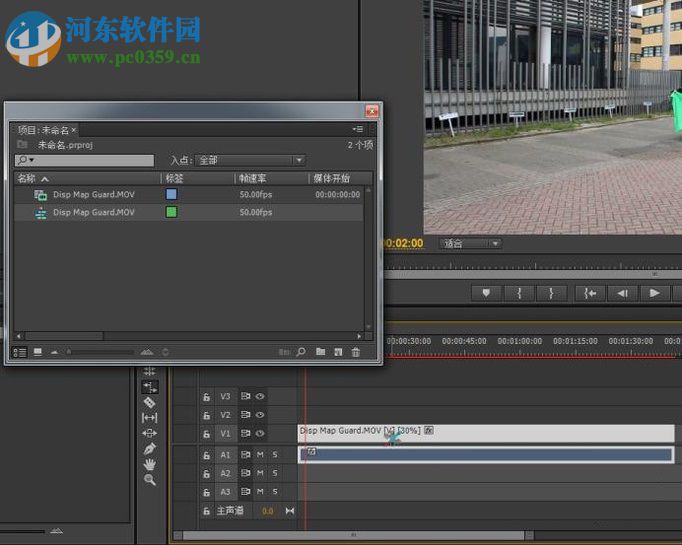
Task: Mute audio track A3
Action: tap(260, 492)
